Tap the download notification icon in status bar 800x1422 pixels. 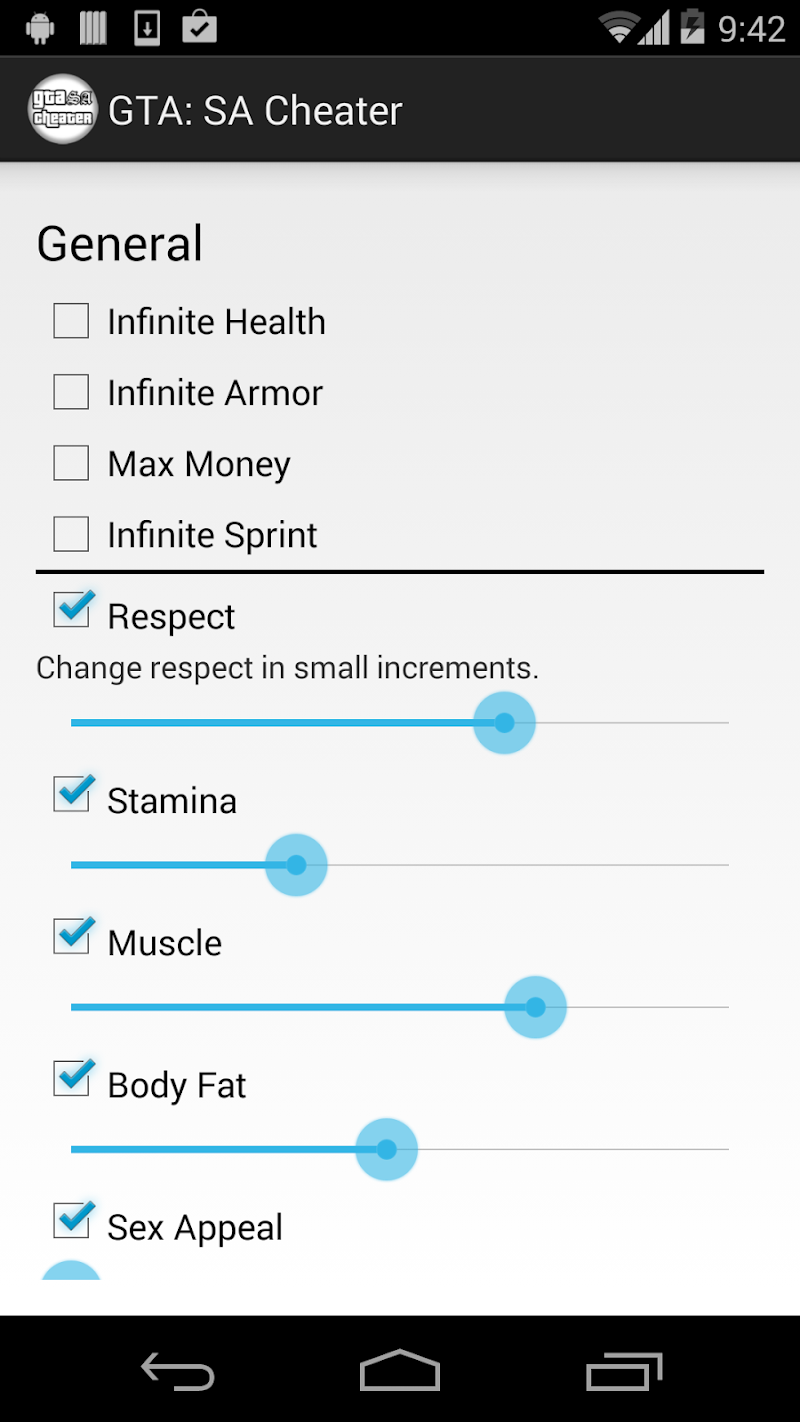click(147, 27)
